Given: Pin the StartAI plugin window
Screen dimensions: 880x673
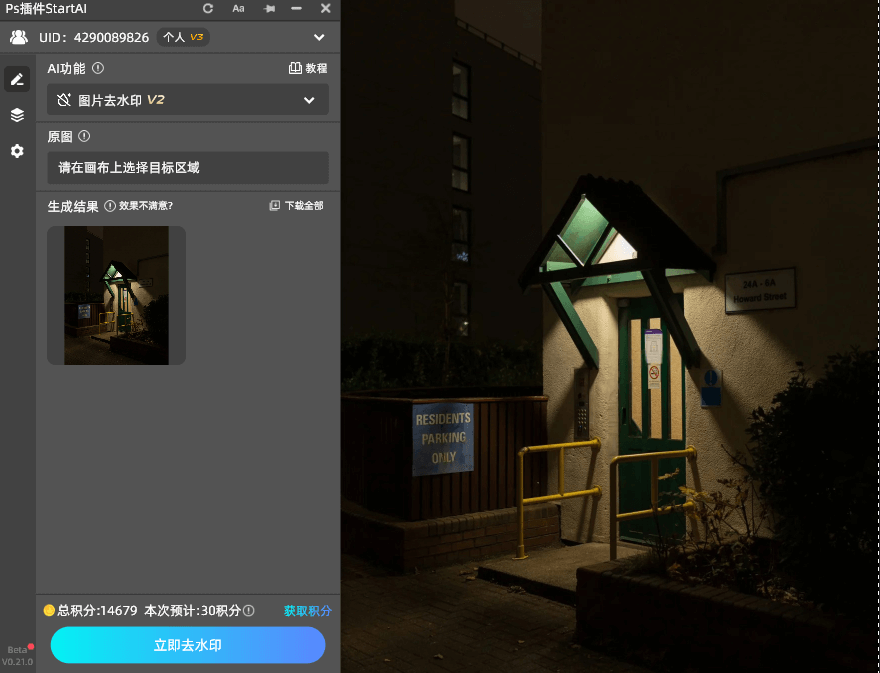Looking at the screenshot, I should click(x=268, y=8).
